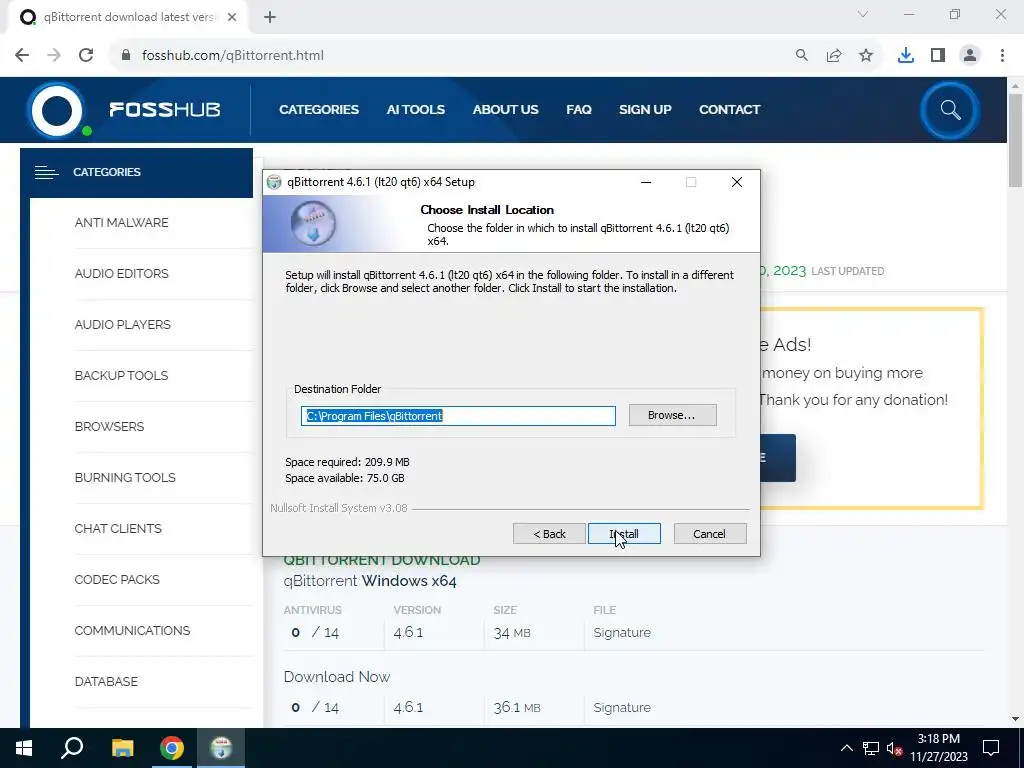Open File Explorer from taskbar
The height and width of the screenshot is (768, 1024).
click(x=122, y=748)
